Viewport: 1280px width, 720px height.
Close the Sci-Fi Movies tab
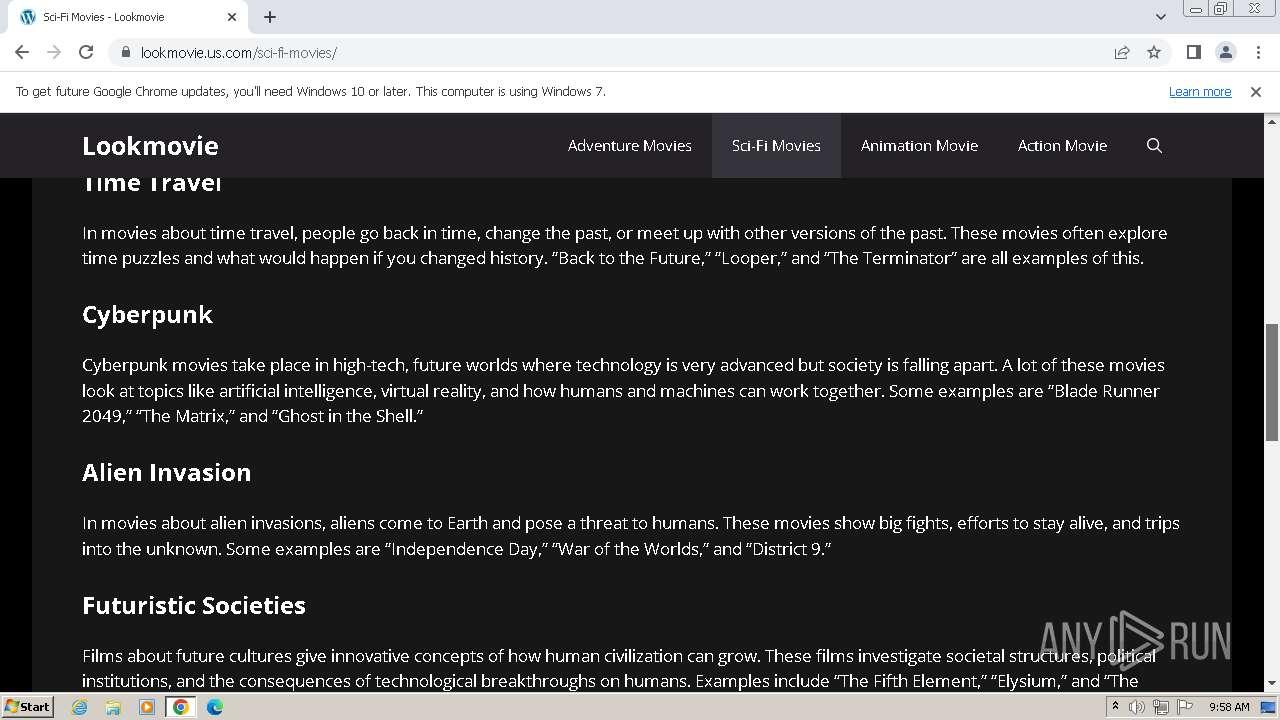[x=232, y=17]
